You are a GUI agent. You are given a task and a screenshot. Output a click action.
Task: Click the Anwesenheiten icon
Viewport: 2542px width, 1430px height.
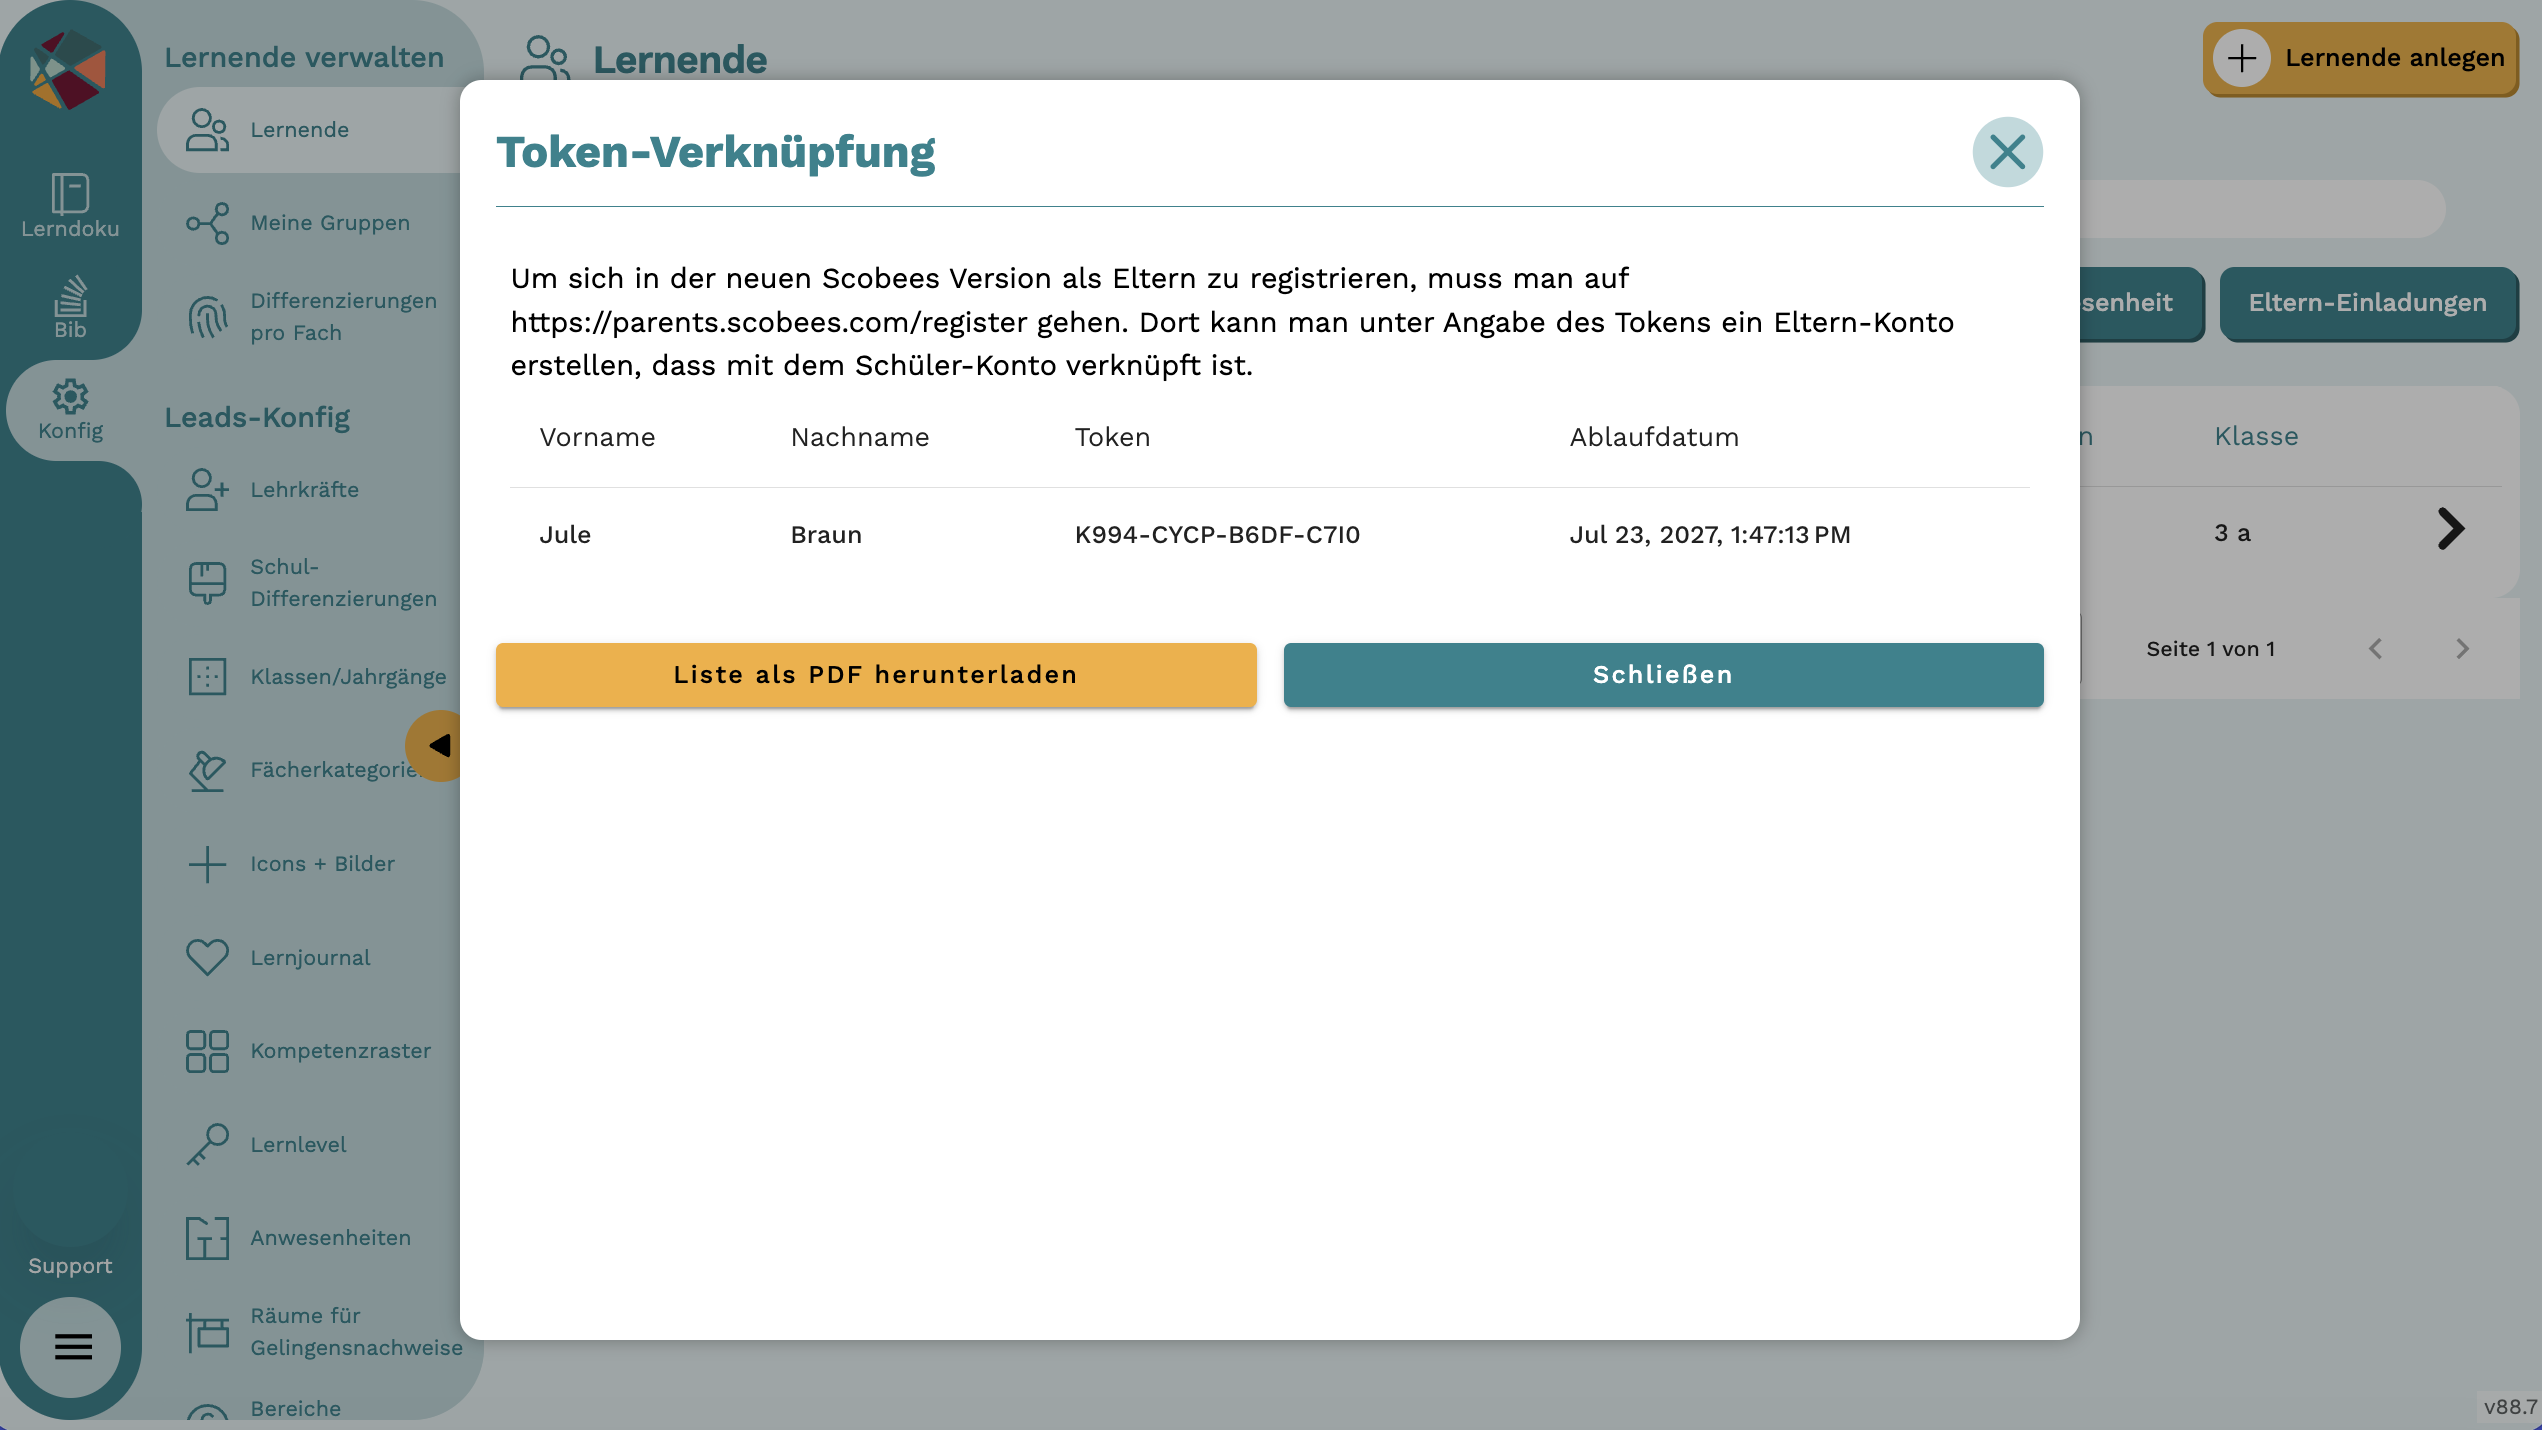207,1238
